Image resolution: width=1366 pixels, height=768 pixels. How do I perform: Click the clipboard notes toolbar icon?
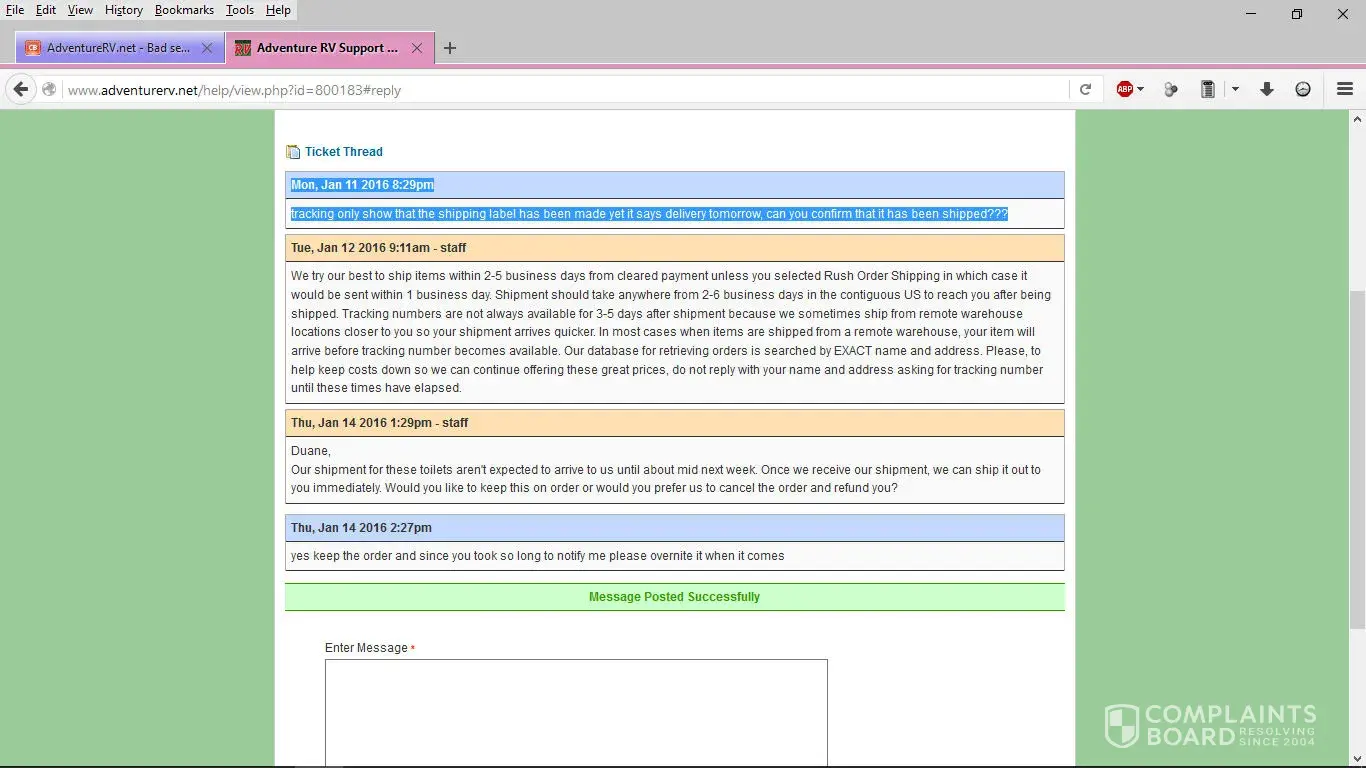[x=1207, y=90]
